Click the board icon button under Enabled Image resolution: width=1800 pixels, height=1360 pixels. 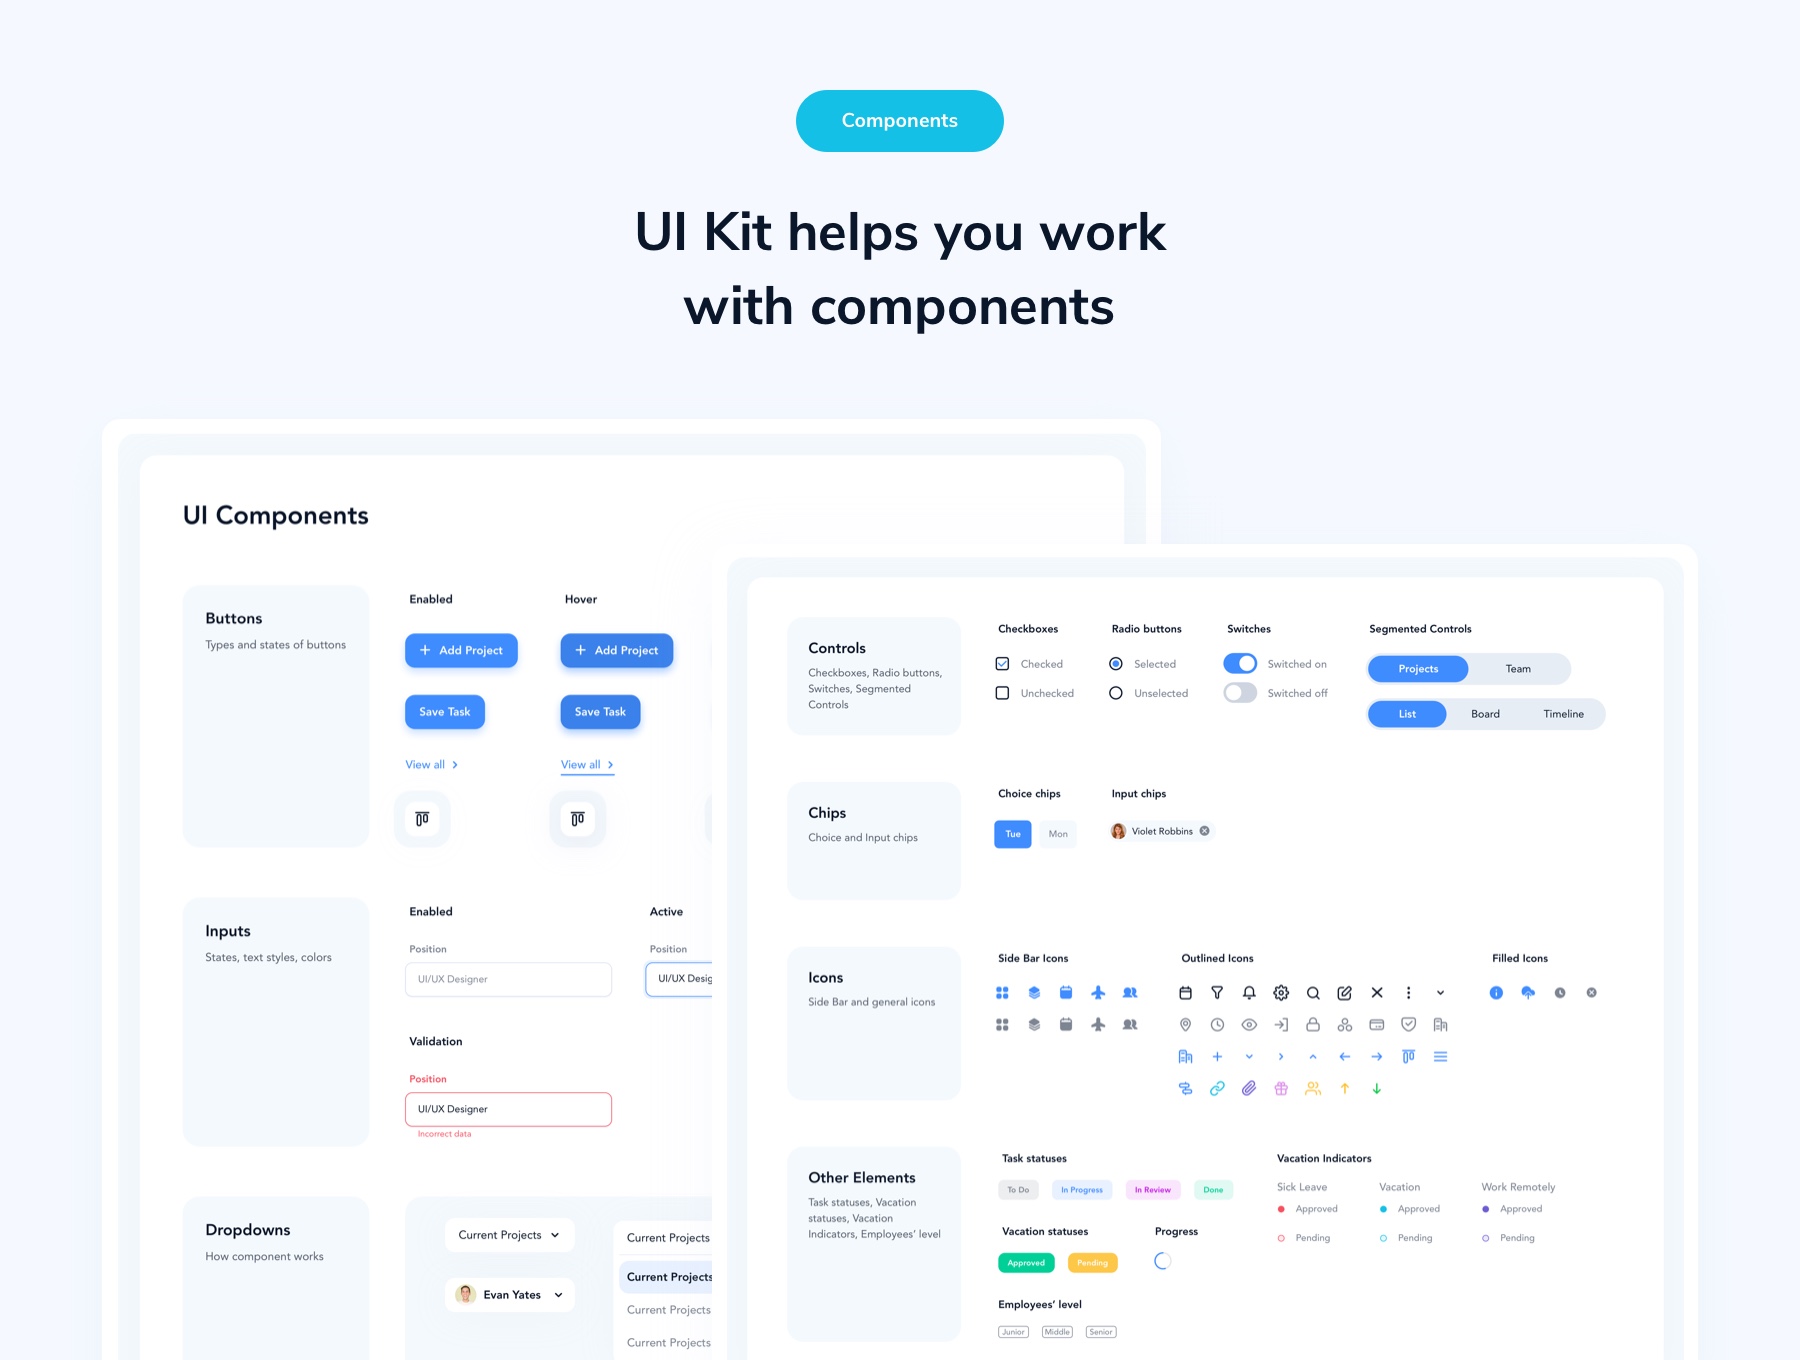[422, 819]
